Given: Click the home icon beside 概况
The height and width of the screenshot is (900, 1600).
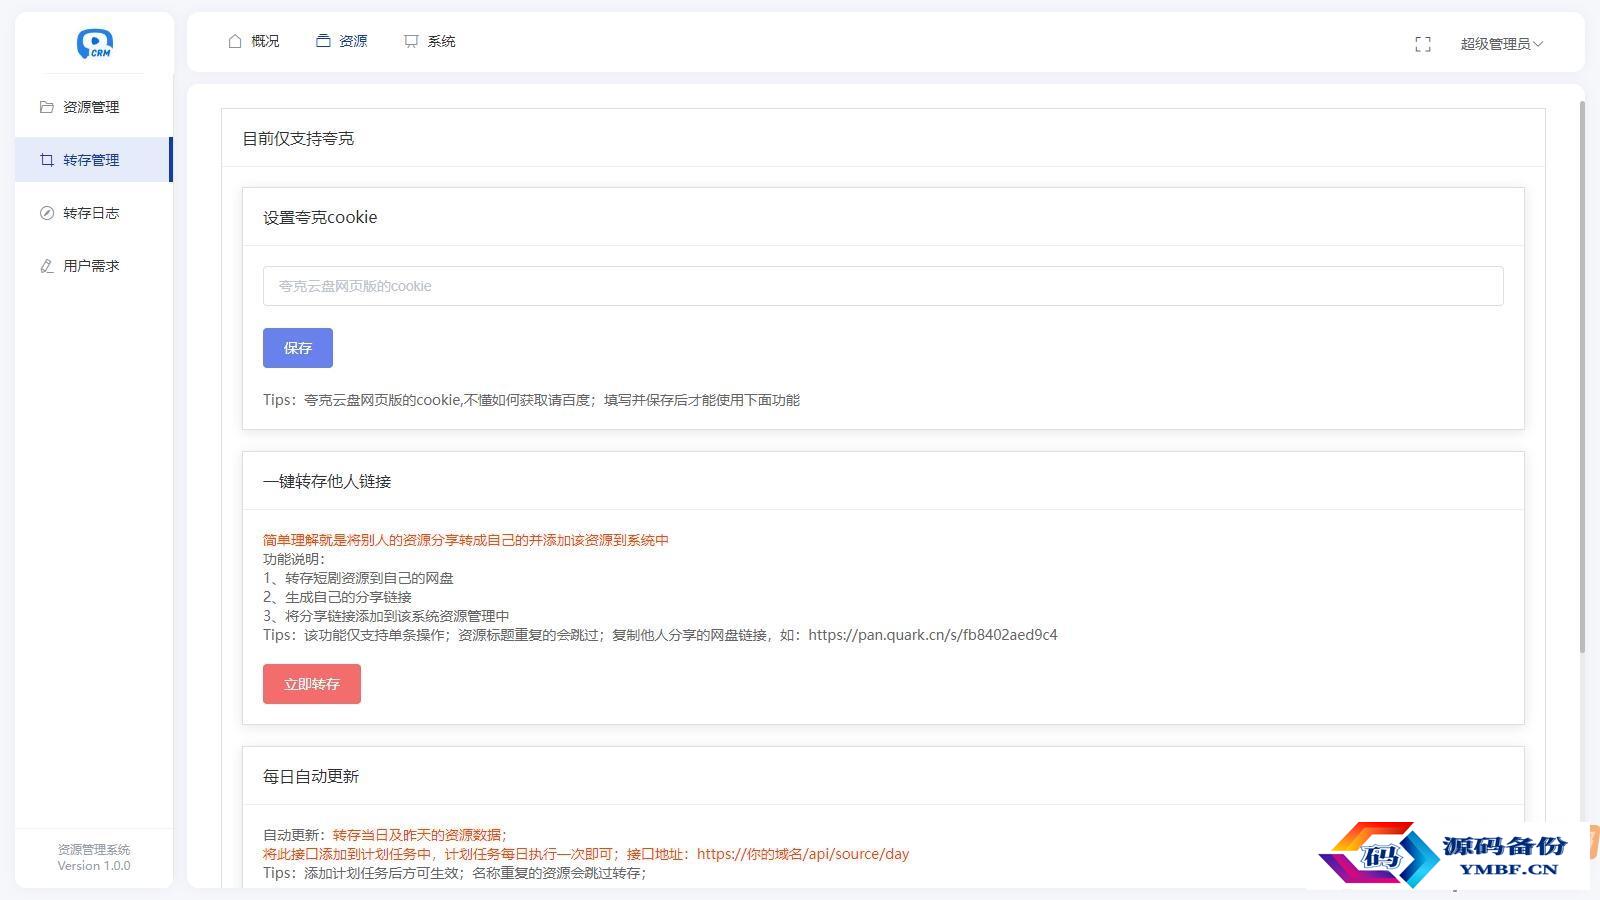Looking at the screenshot, I should pos(235,41).
